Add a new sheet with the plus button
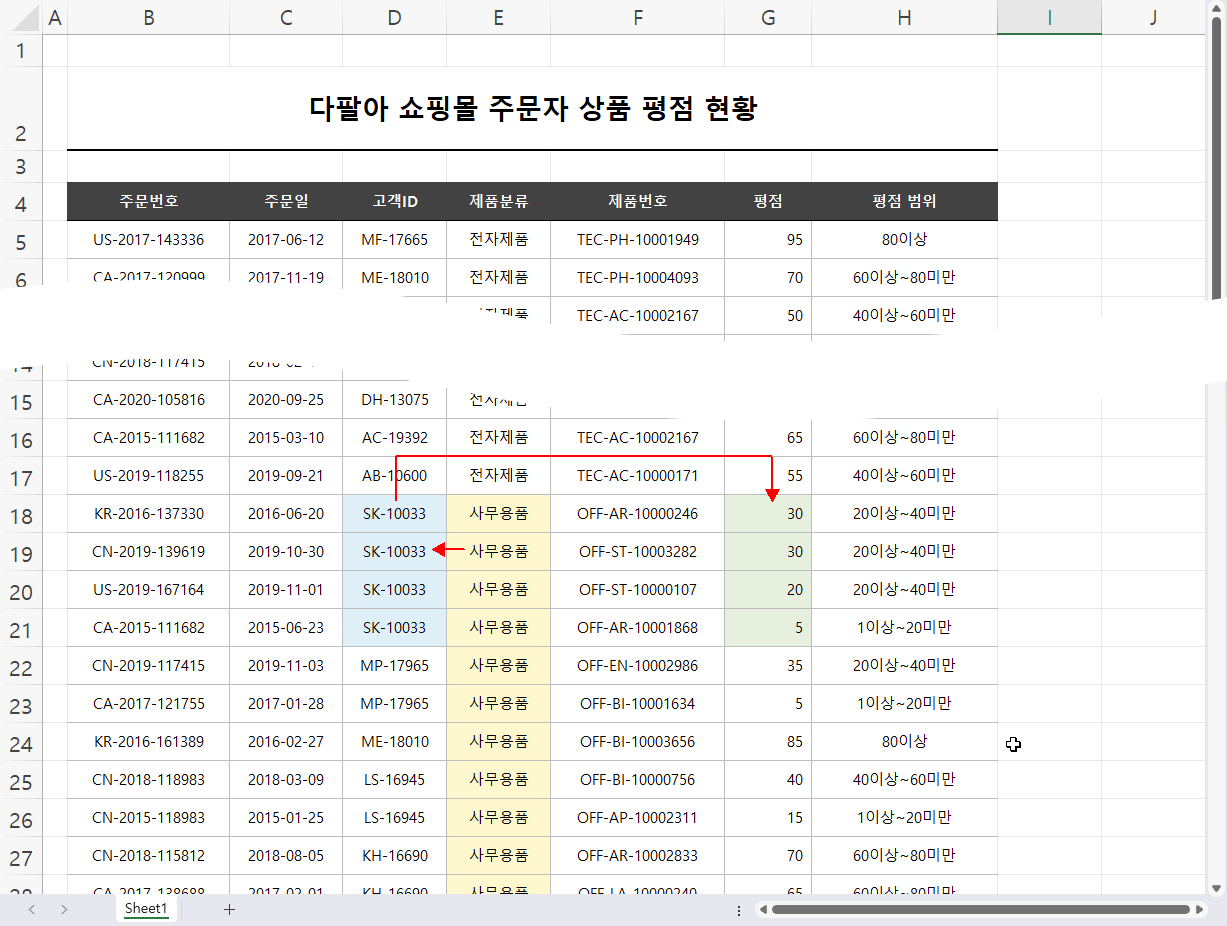The height and width of the screenshot is (926, 1227). coord(229,909)
